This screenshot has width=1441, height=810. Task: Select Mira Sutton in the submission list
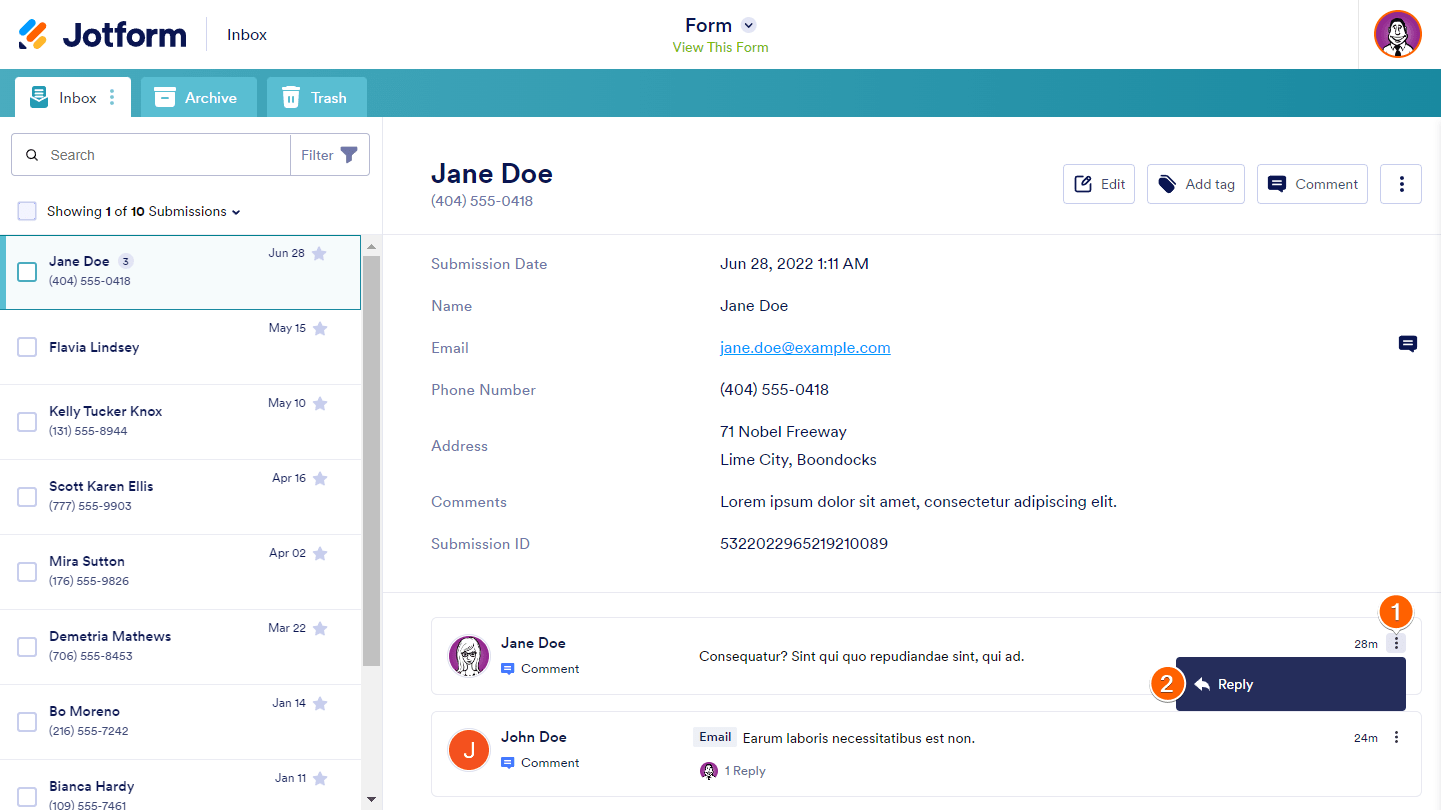180,572
